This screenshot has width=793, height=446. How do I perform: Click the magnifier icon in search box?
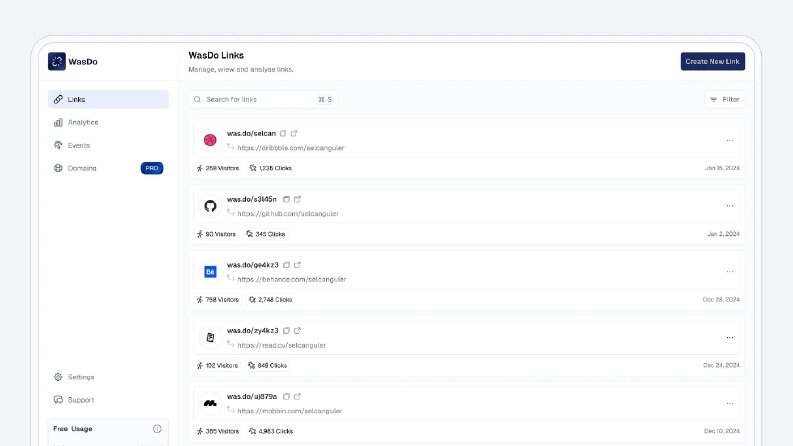pyautogui.click(x=197, y=100)
